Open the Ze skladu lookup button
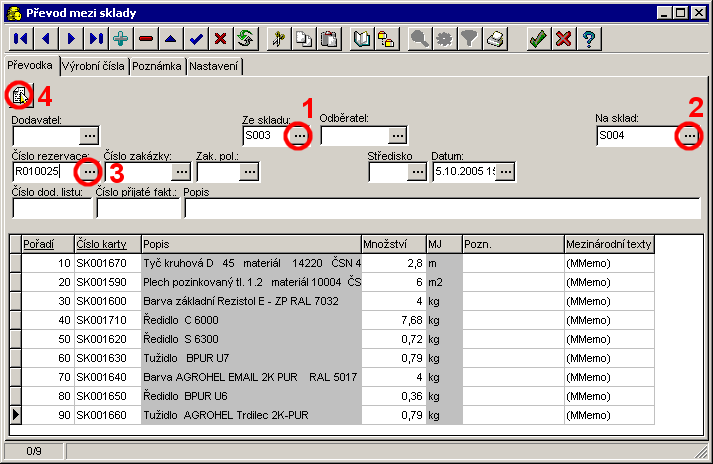Screen dimensions: 713x464 [x=298, y=135]
